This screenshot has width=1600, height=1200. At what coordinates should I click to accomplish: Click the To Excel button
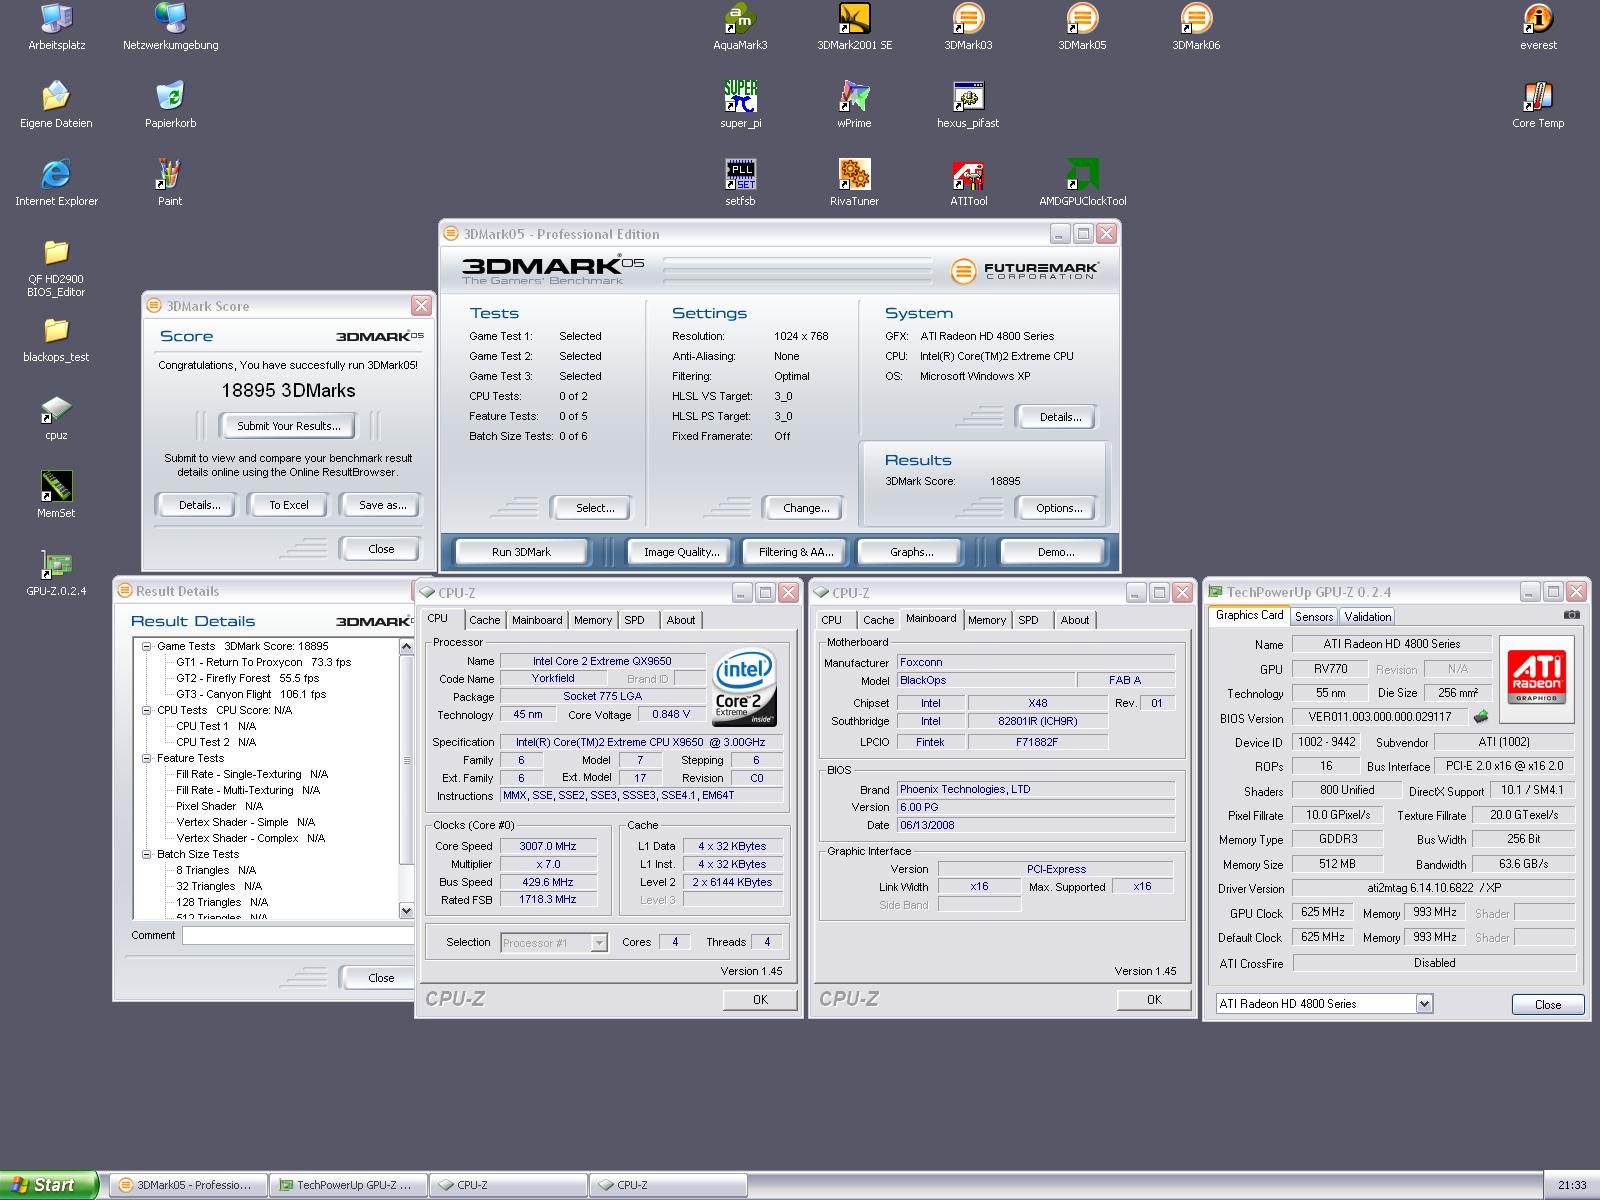289,505
